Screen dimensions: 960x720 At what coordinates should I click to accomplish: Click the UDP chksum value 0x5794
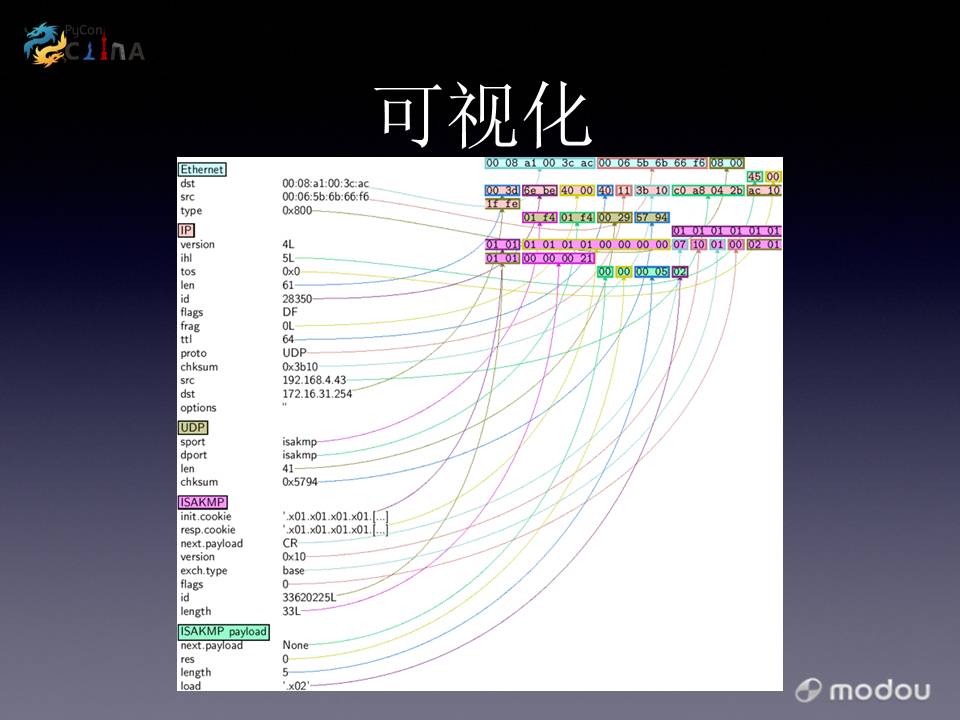pos(299,482)
